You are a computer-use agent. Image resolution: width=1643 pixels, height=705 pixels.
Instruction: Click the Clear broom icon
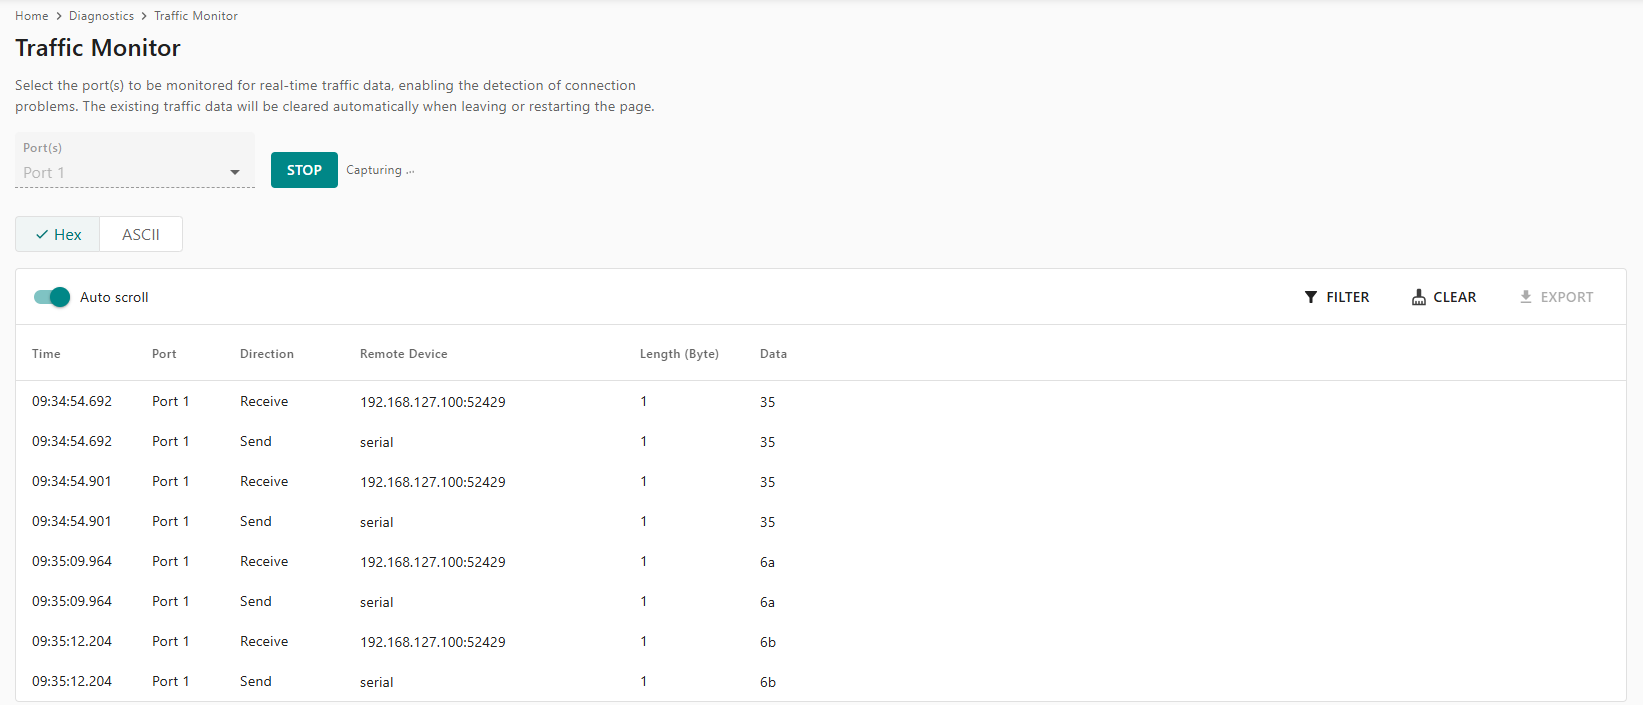(1418, 297)
